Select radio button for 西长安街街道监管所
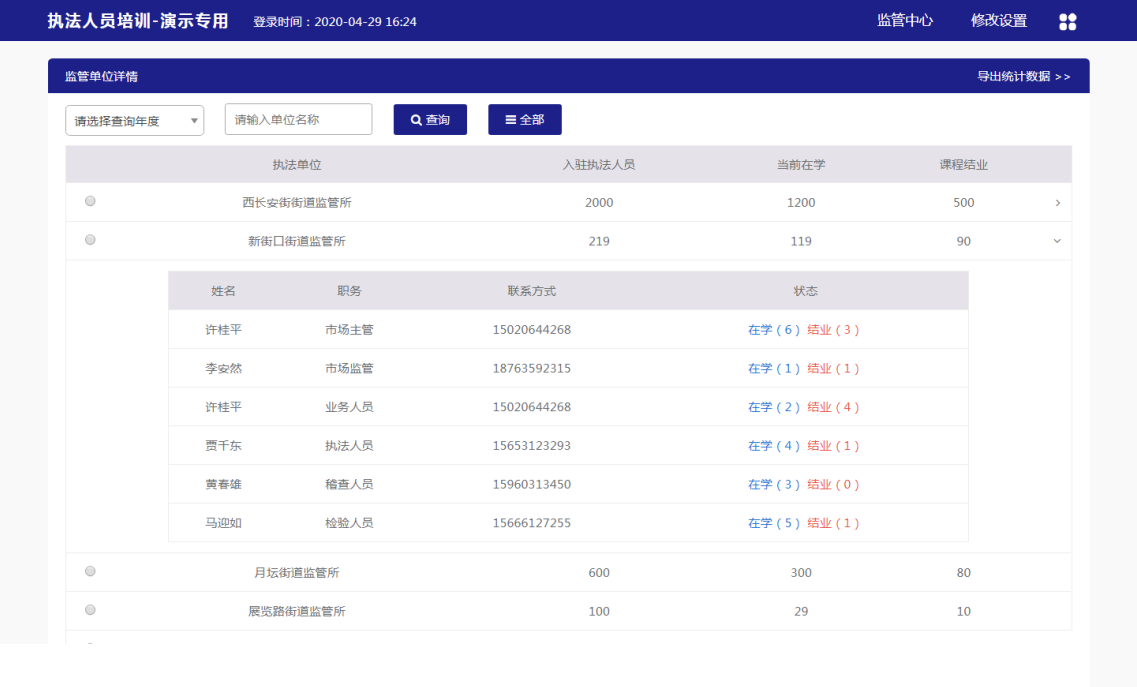The image size is (1137, 687). (90, 201)
